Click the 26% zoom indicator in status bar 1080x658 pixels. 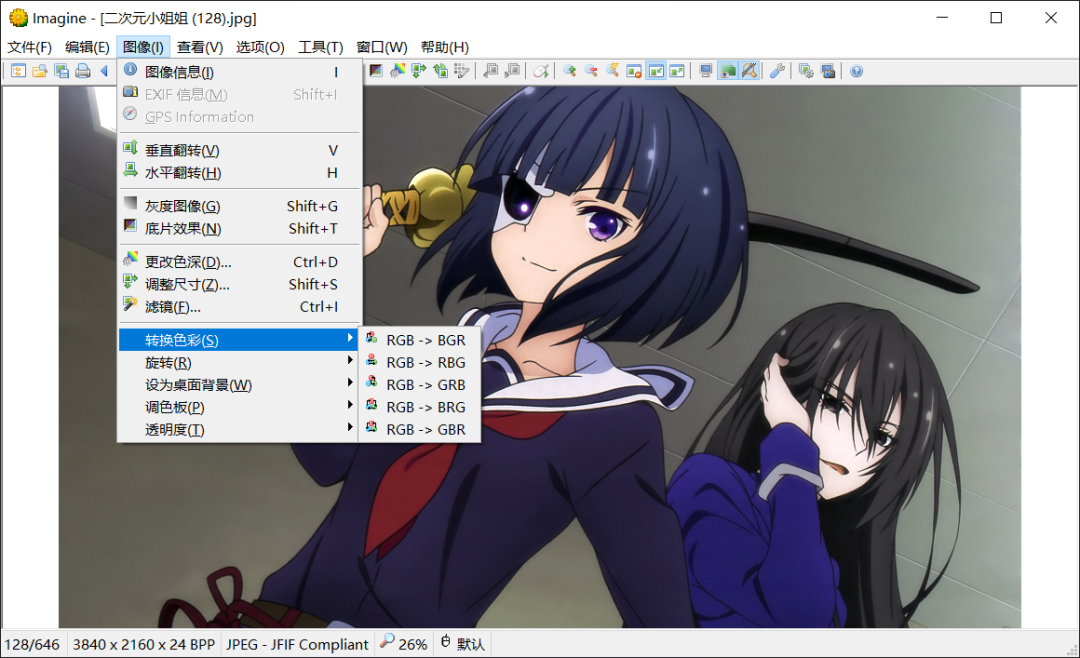(x=404, y=644)
